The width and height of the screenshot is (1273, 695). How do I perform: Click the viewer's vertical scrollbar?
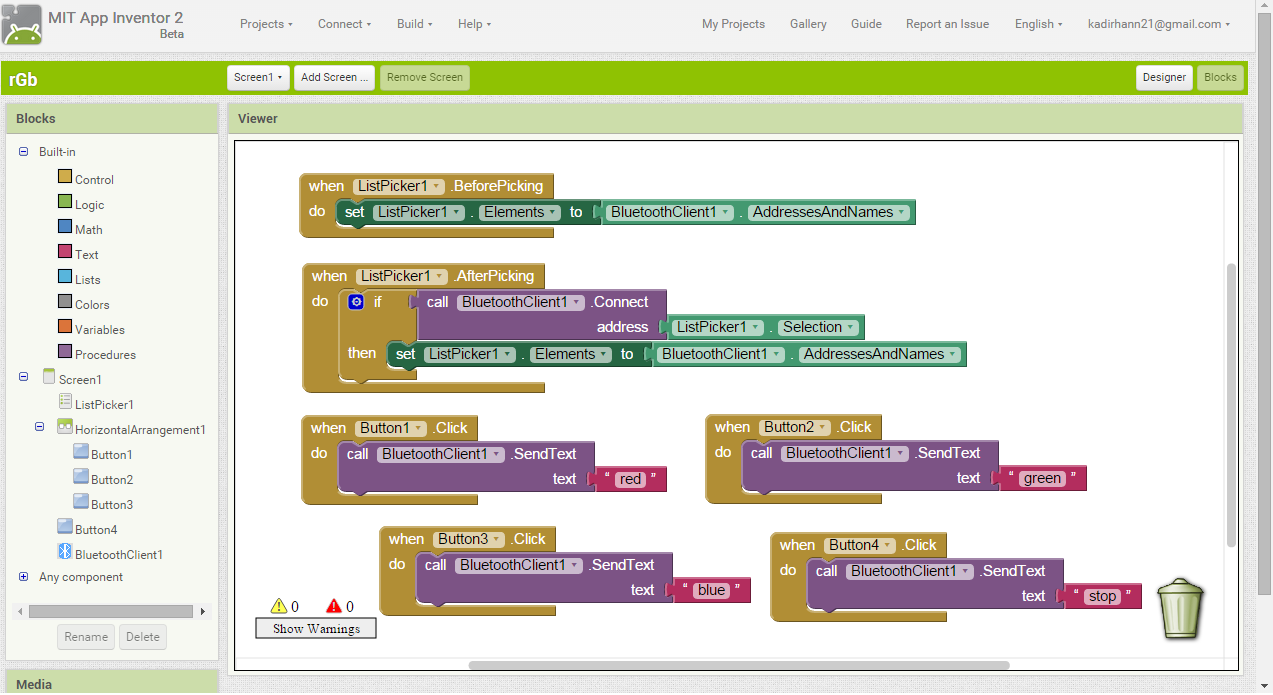click(1231, 405)
